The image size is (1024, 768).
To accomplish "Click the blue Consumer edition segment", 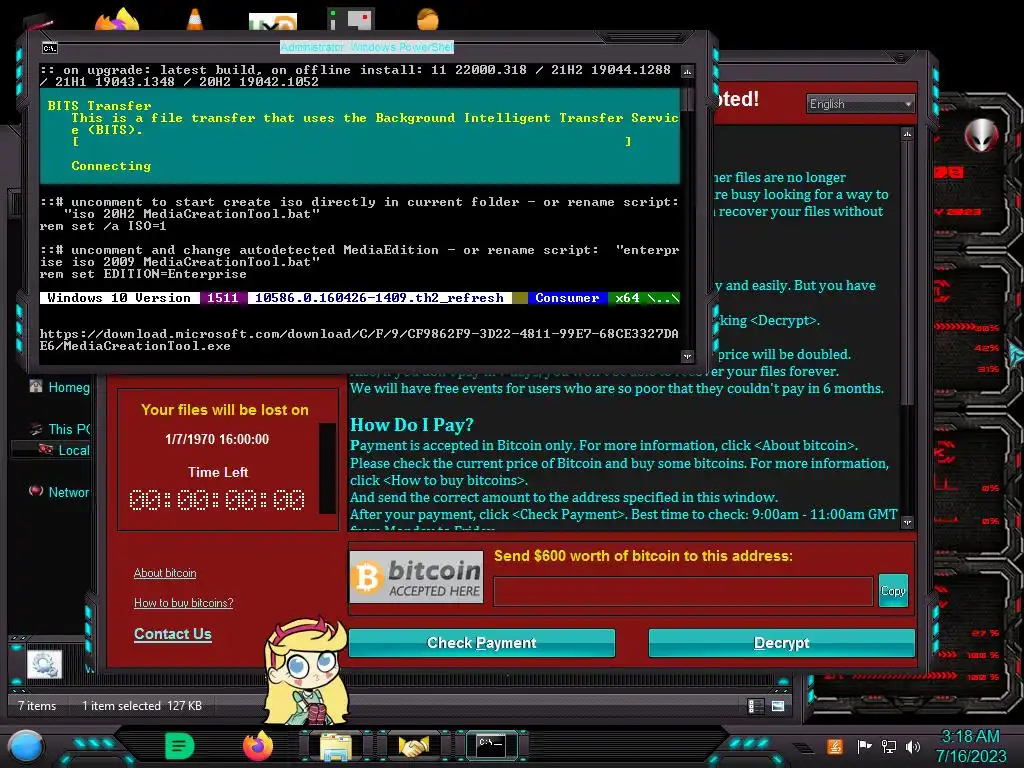I will [x=568, y=298].
